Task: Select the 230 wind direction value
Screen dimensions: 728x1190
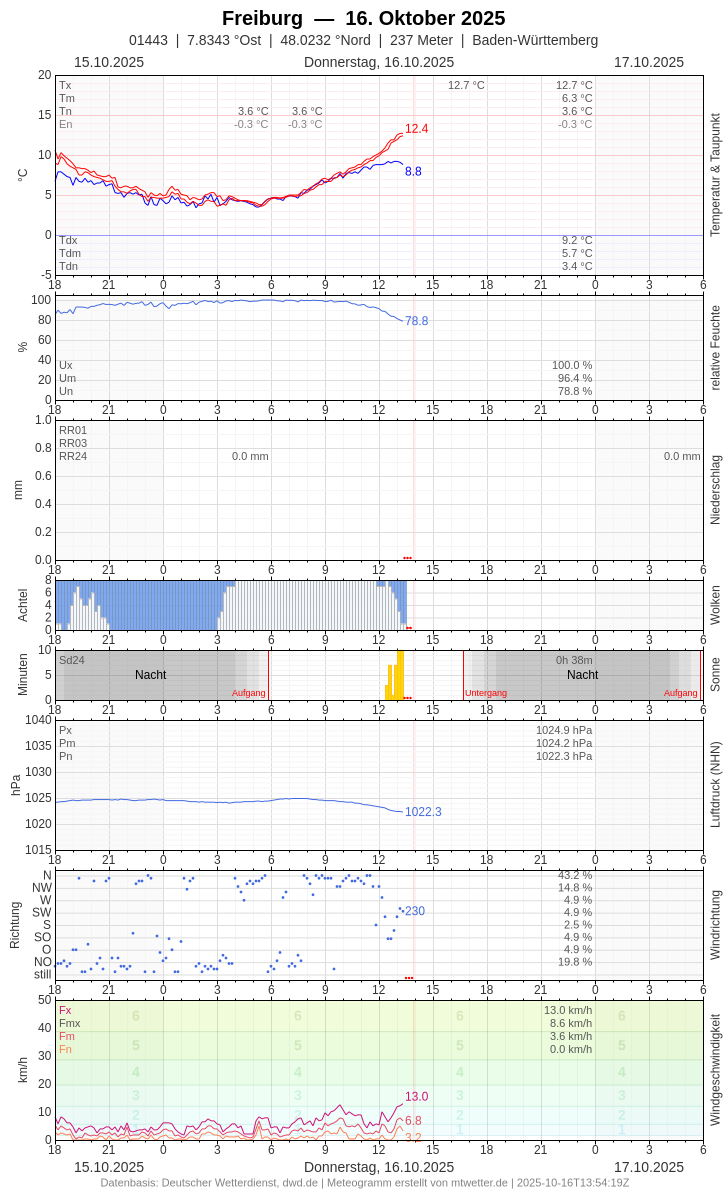Action: pyautogui.click(x=415, y=911)
